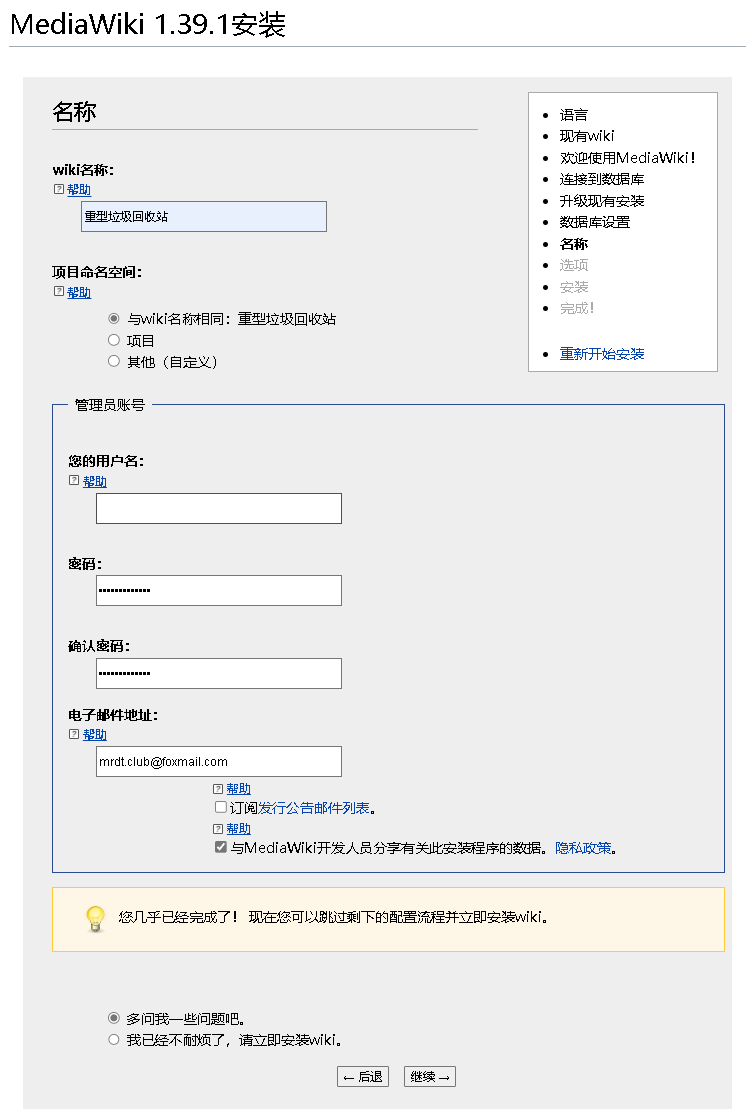The height and width of the screenshot is (1115, 749).
Task: Uncheck 与MediaWiki开发人员分享 data checkbox
Action: (x=221, y=847)
